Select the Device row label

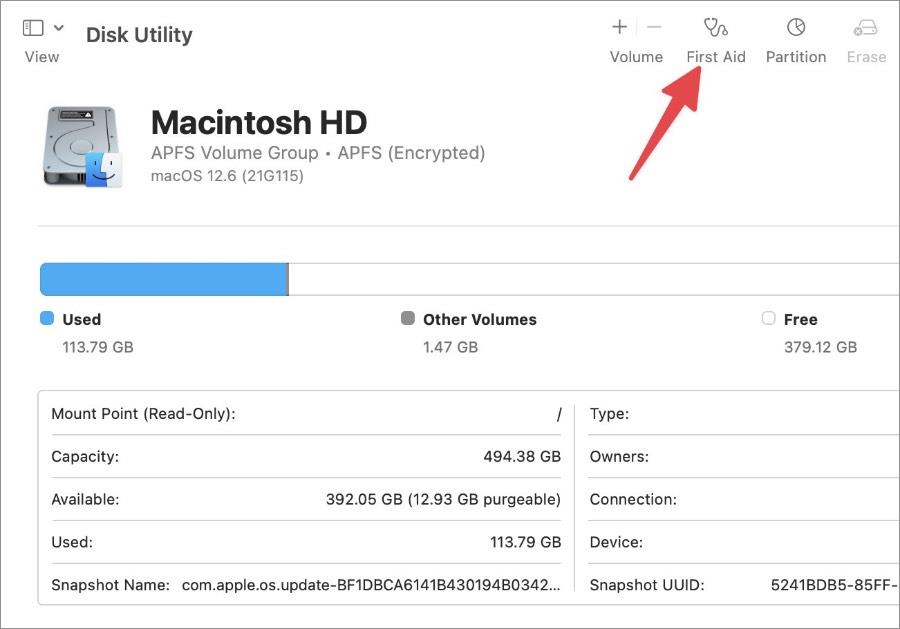[x=616, y=542]
